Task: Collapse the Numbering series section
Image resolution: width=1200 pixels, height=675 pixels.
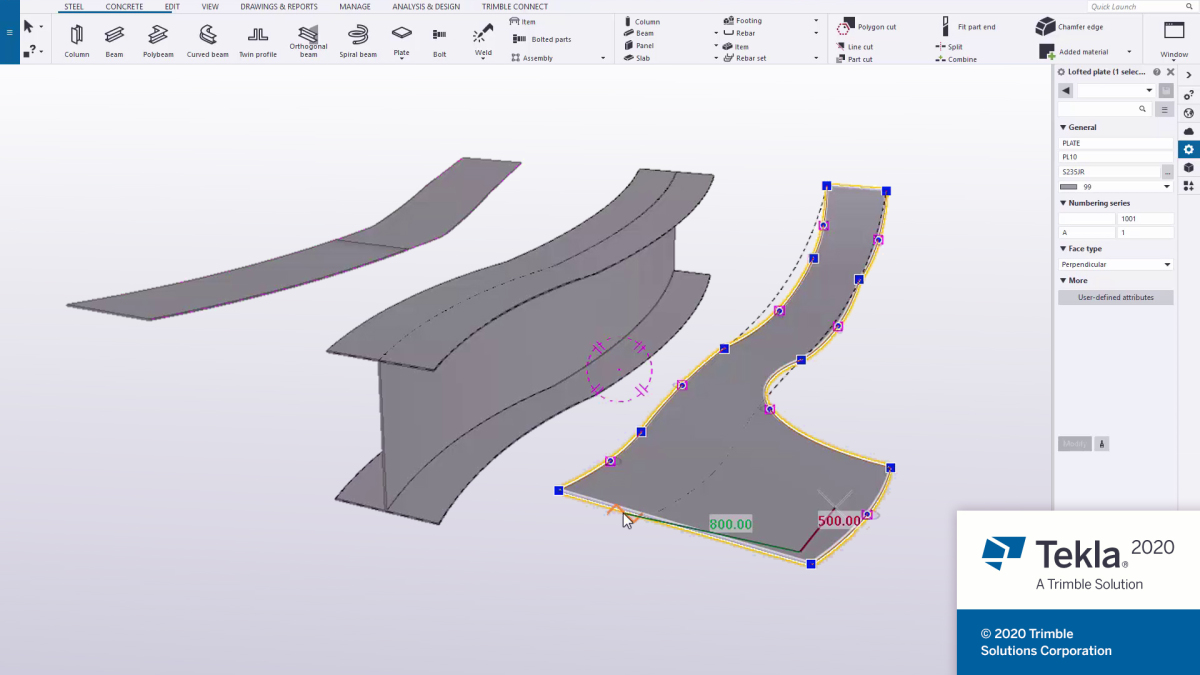Action: [x=1063, y=203]
